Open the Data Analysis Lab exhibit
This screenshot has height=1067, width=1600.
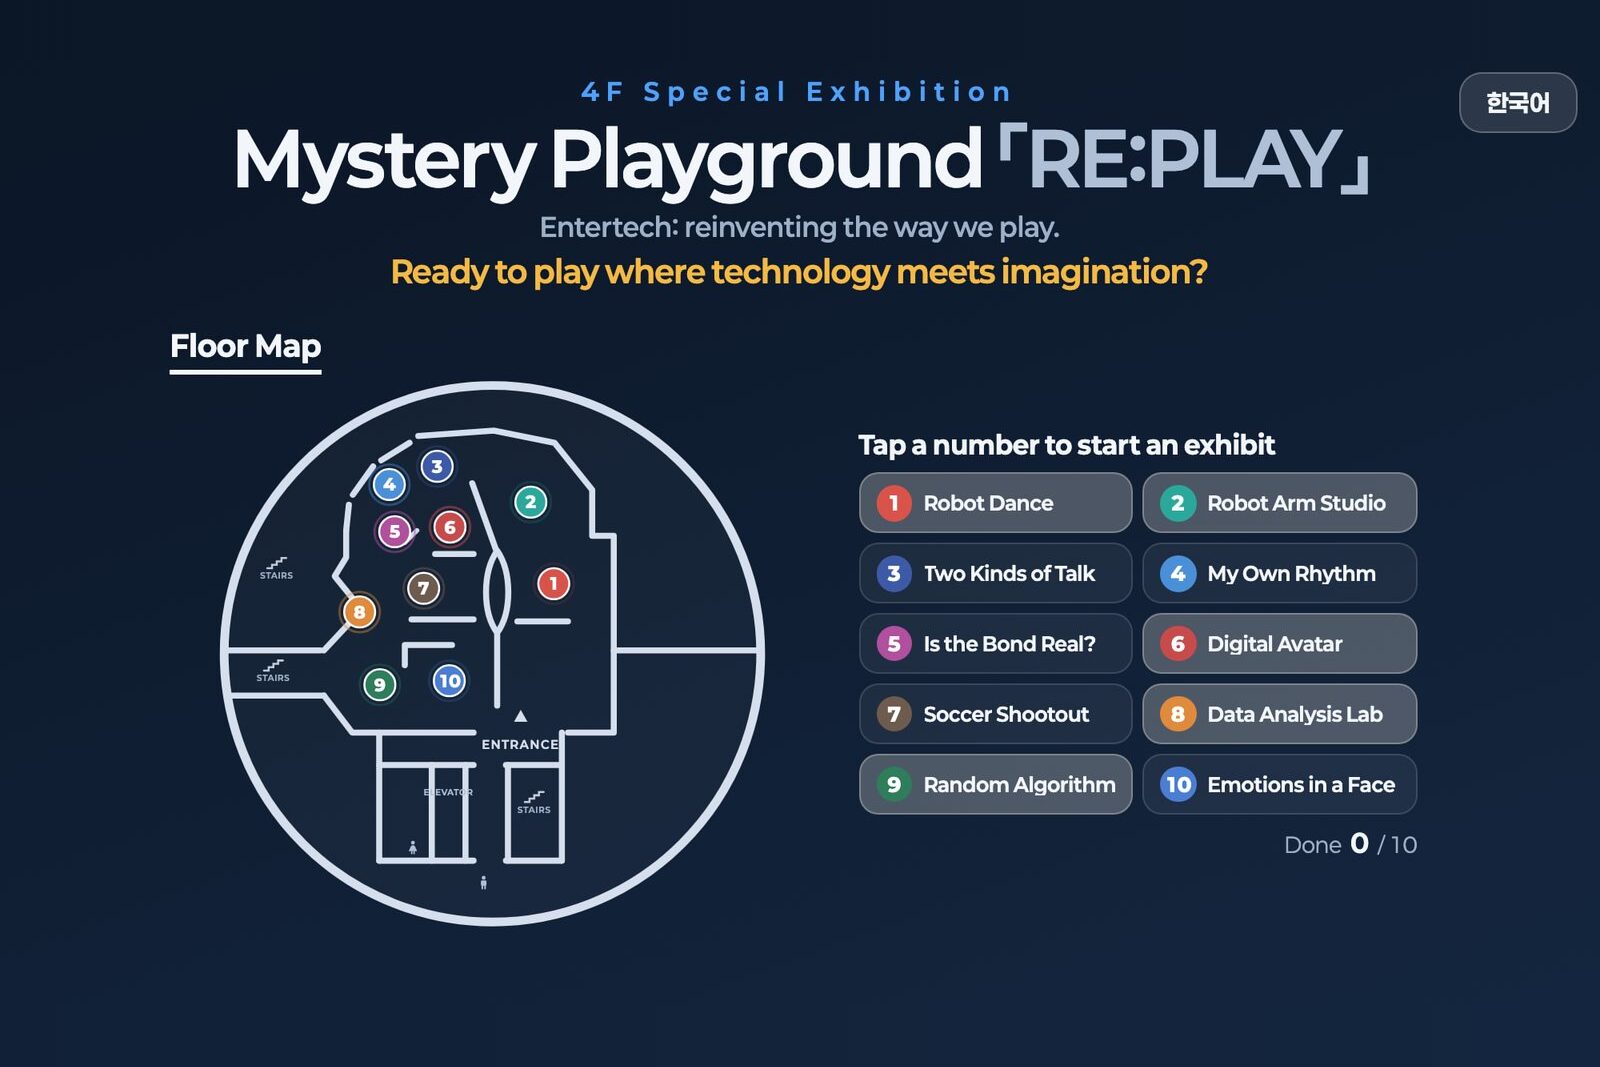pyautogui.click(x=1279, y=714)
